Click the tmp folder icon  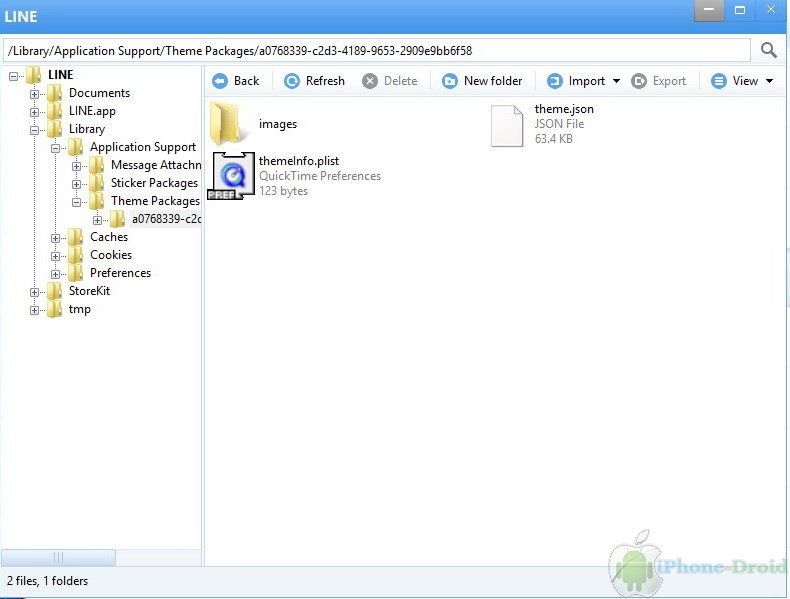(x=54, y=309)
